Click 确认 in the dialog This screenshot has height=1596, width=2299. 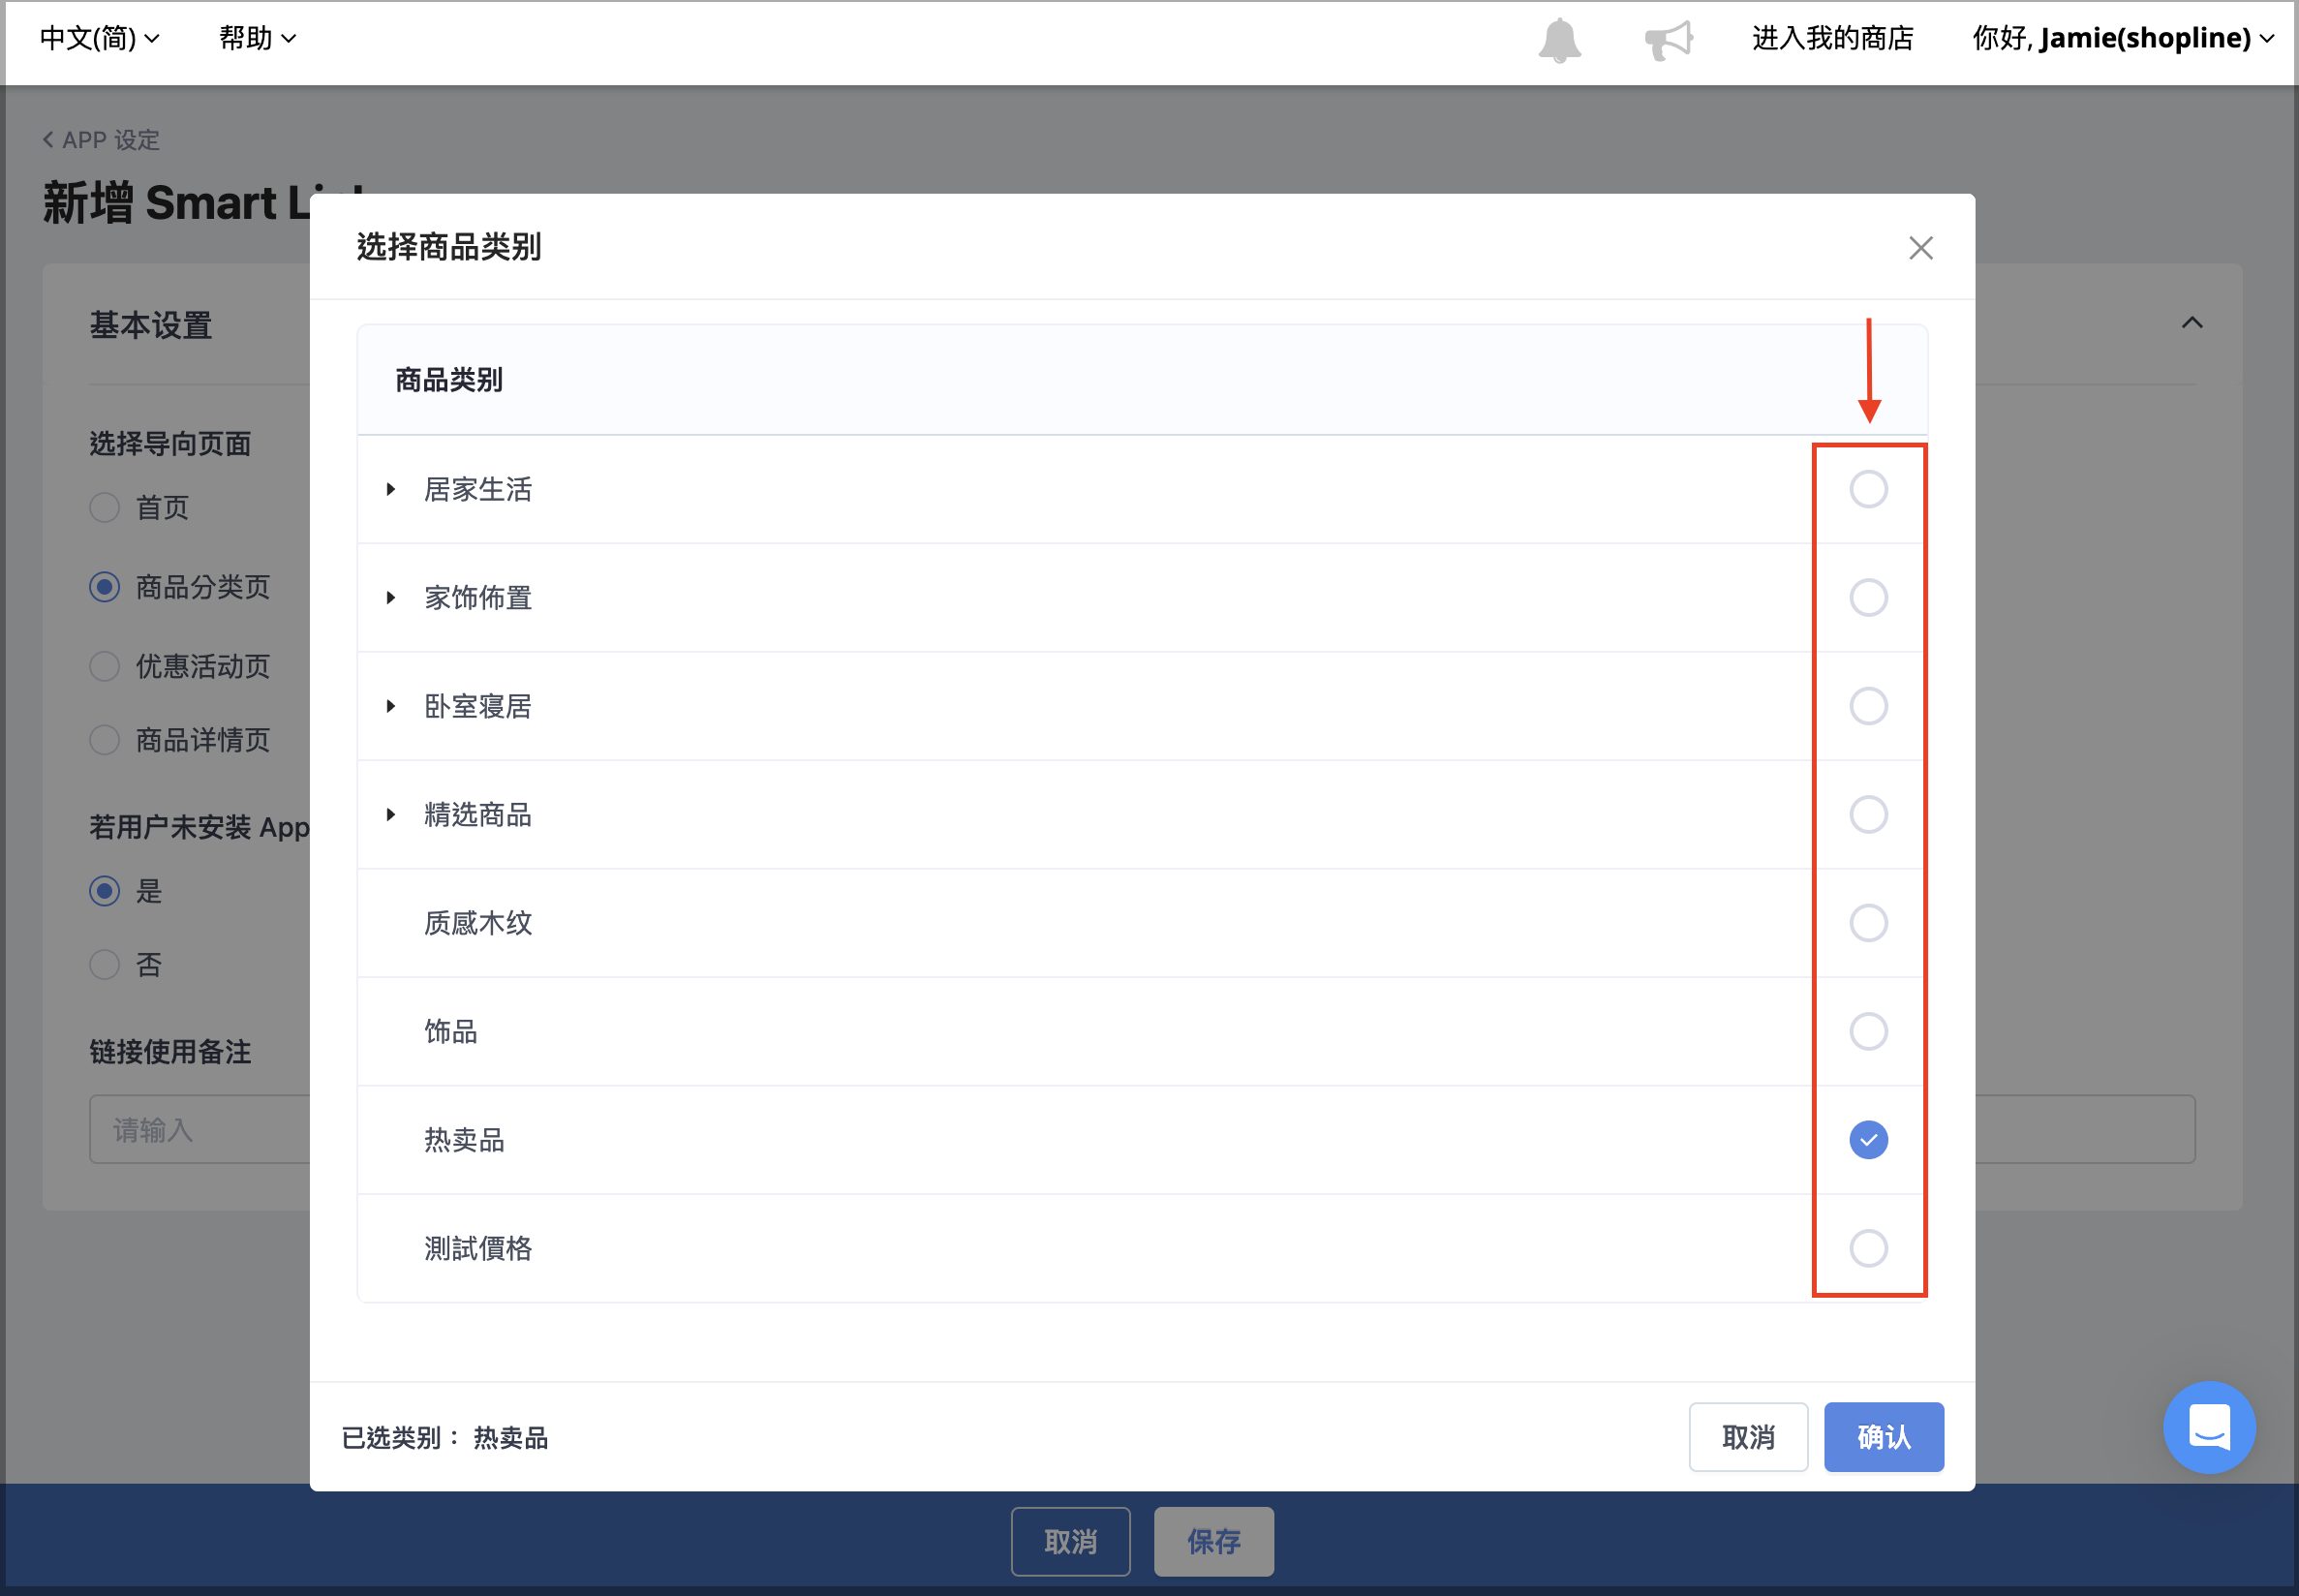tap(1883, 1436)
